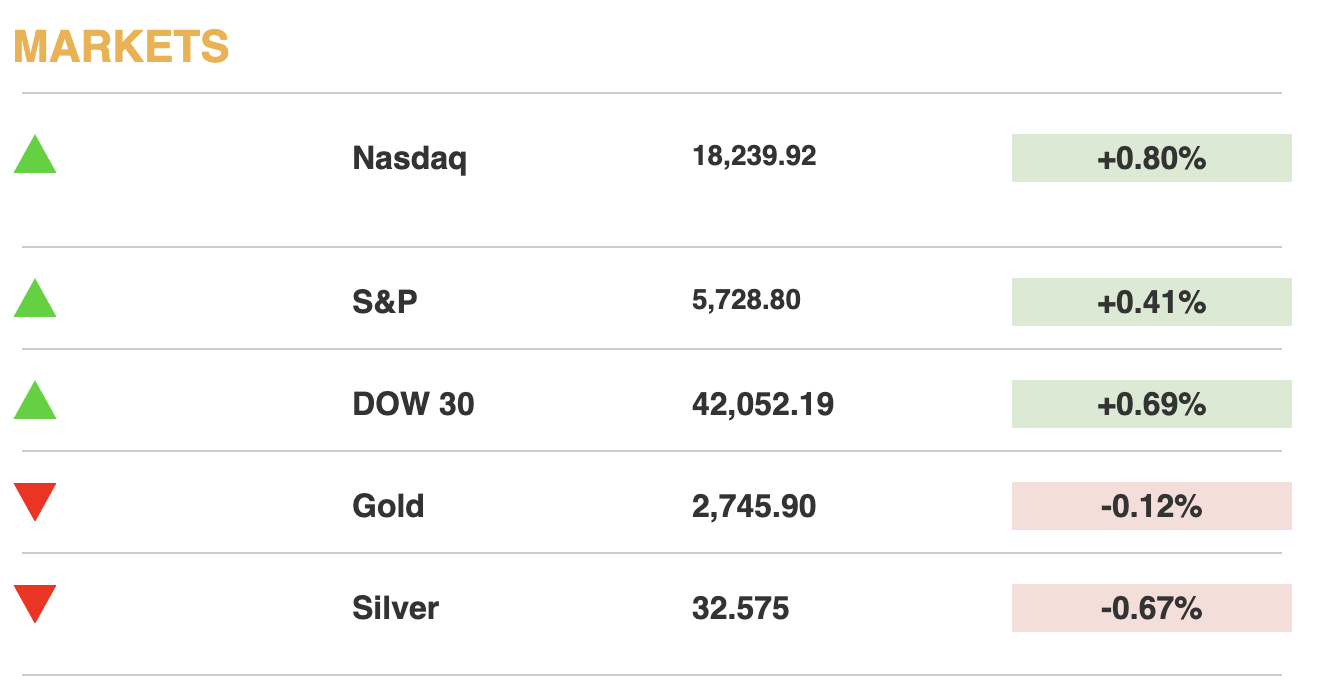The width and height of the screenshot is (1318, 696).
Task: Click the green +0.41% change badge
Action: tap(1151, 302)
